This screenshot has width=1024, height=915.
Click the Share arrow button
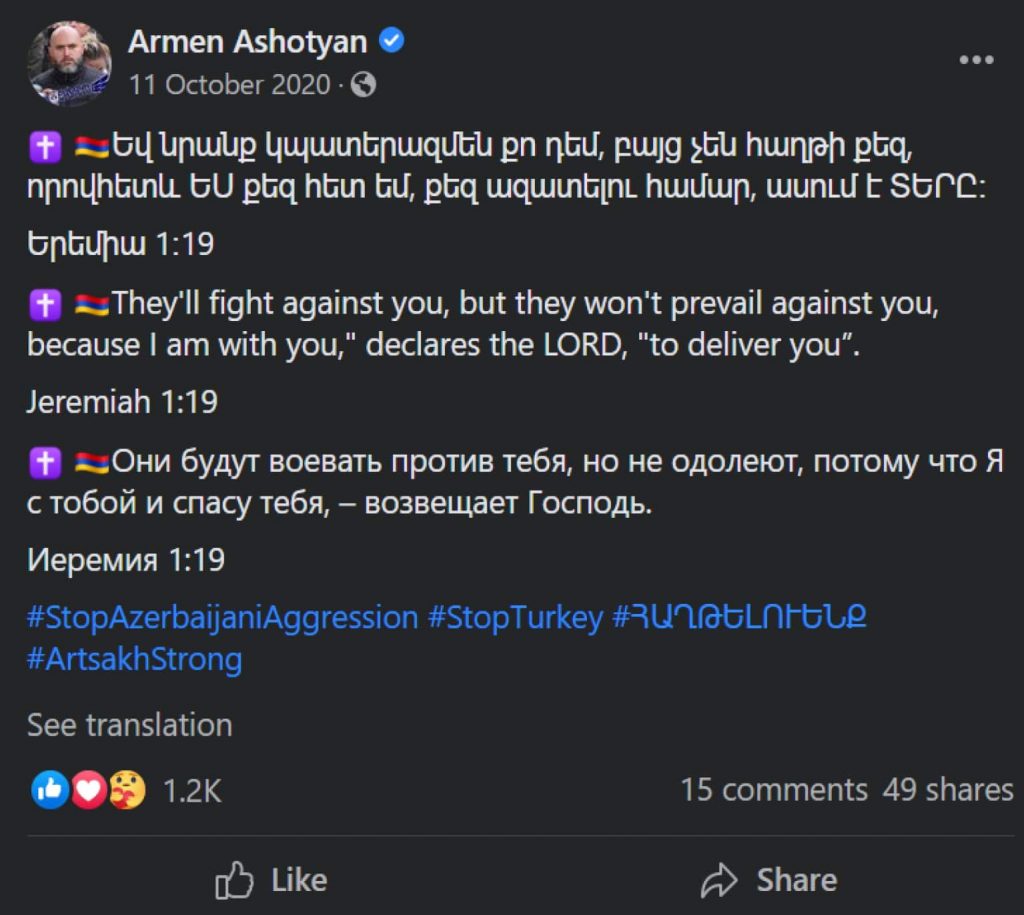769,880
